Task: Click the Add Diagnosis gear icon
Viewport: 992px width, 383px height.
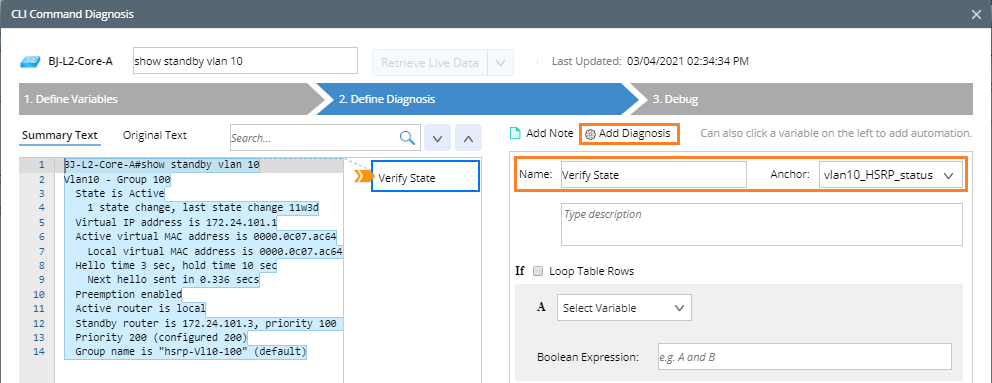Action: (590, 134)
